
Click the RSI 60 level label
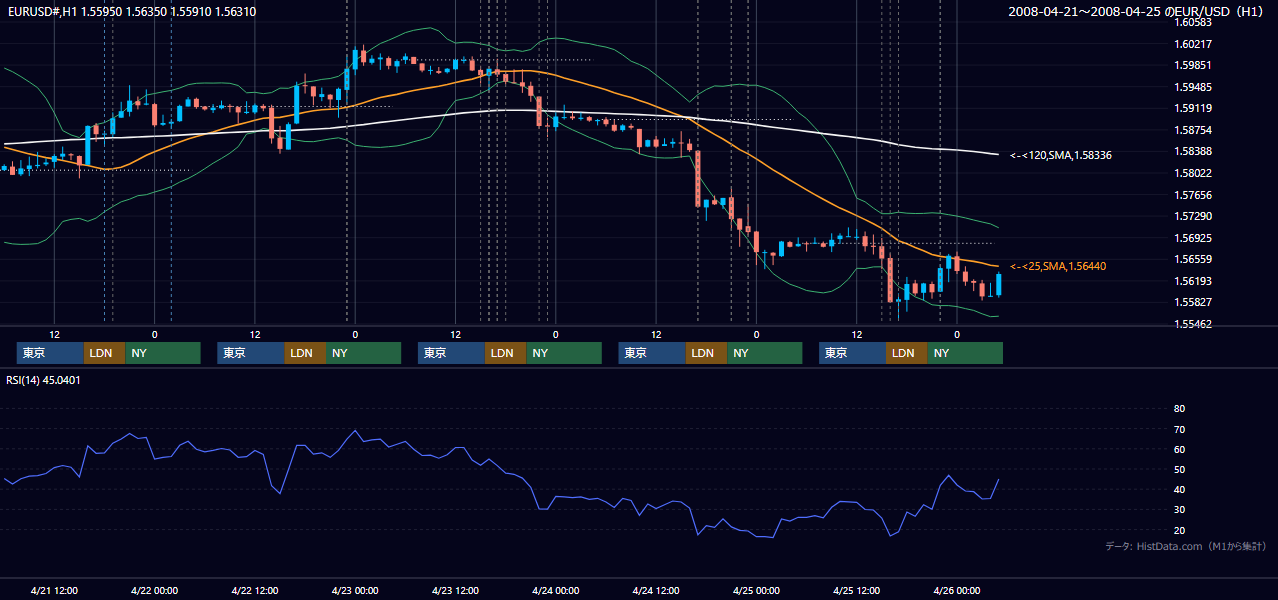(x=1179, y=449)
